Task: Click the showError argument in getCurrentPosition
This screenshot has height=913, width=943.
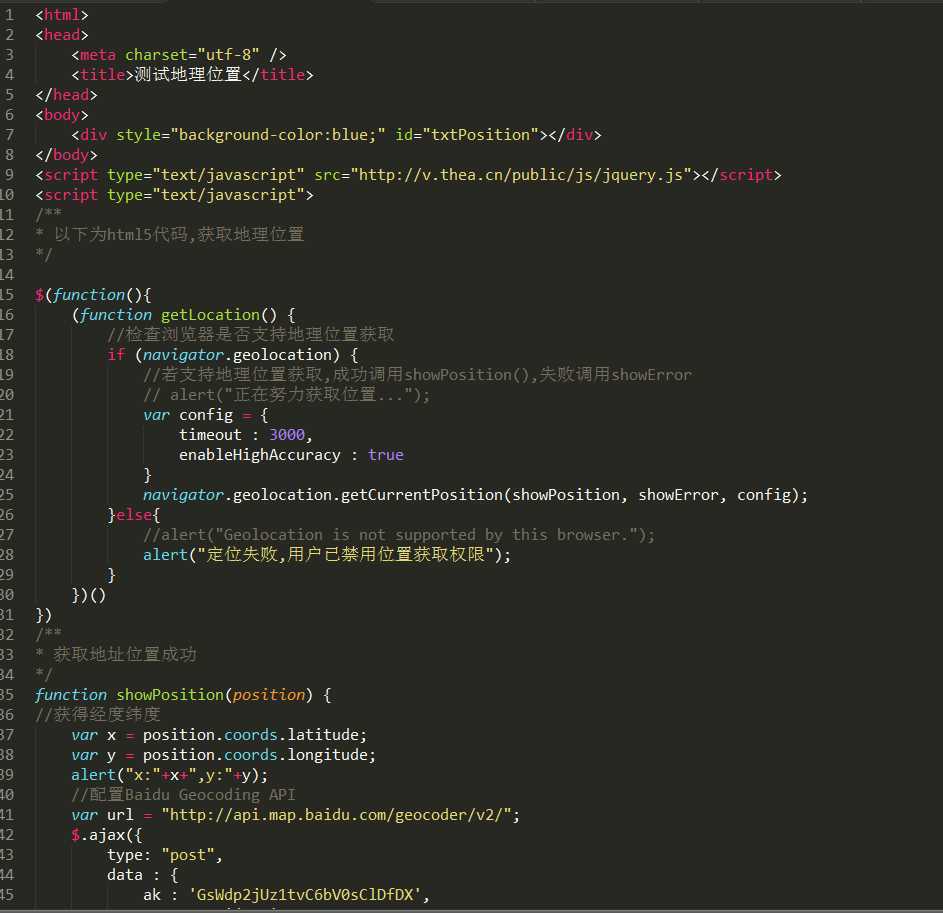Action: [678, 494]
